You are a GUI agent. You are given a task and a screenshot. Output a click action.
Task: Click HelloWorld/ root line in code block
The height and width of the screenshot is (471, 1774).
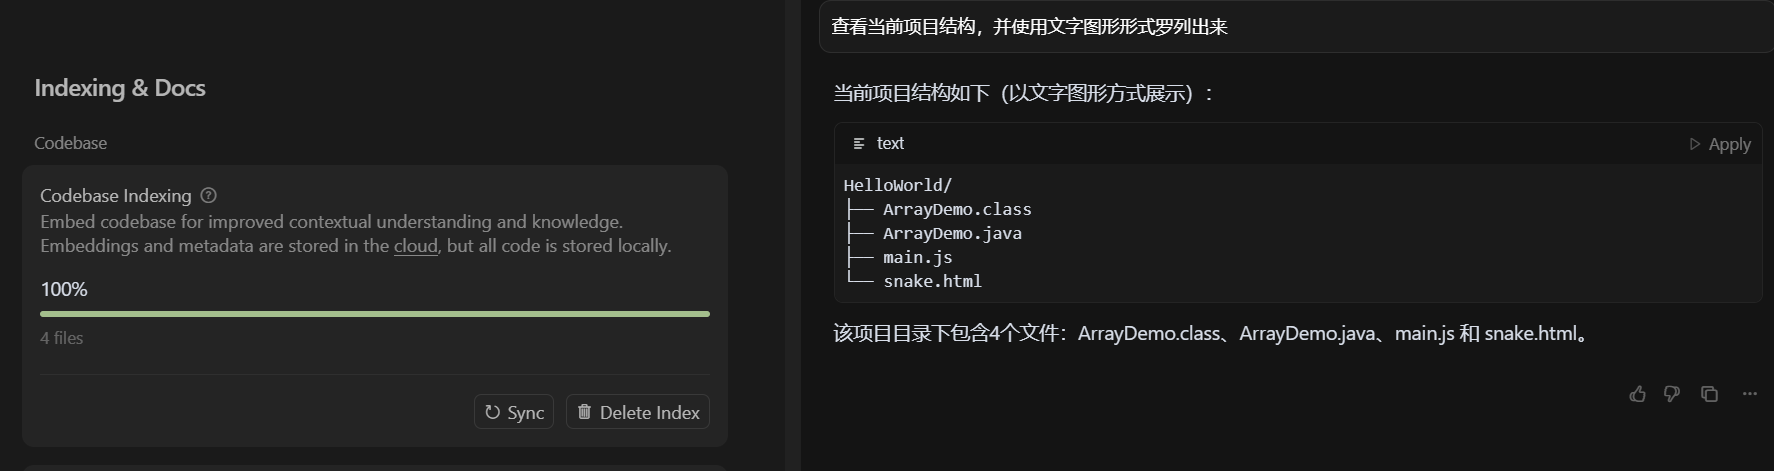[x=898, y=185]
